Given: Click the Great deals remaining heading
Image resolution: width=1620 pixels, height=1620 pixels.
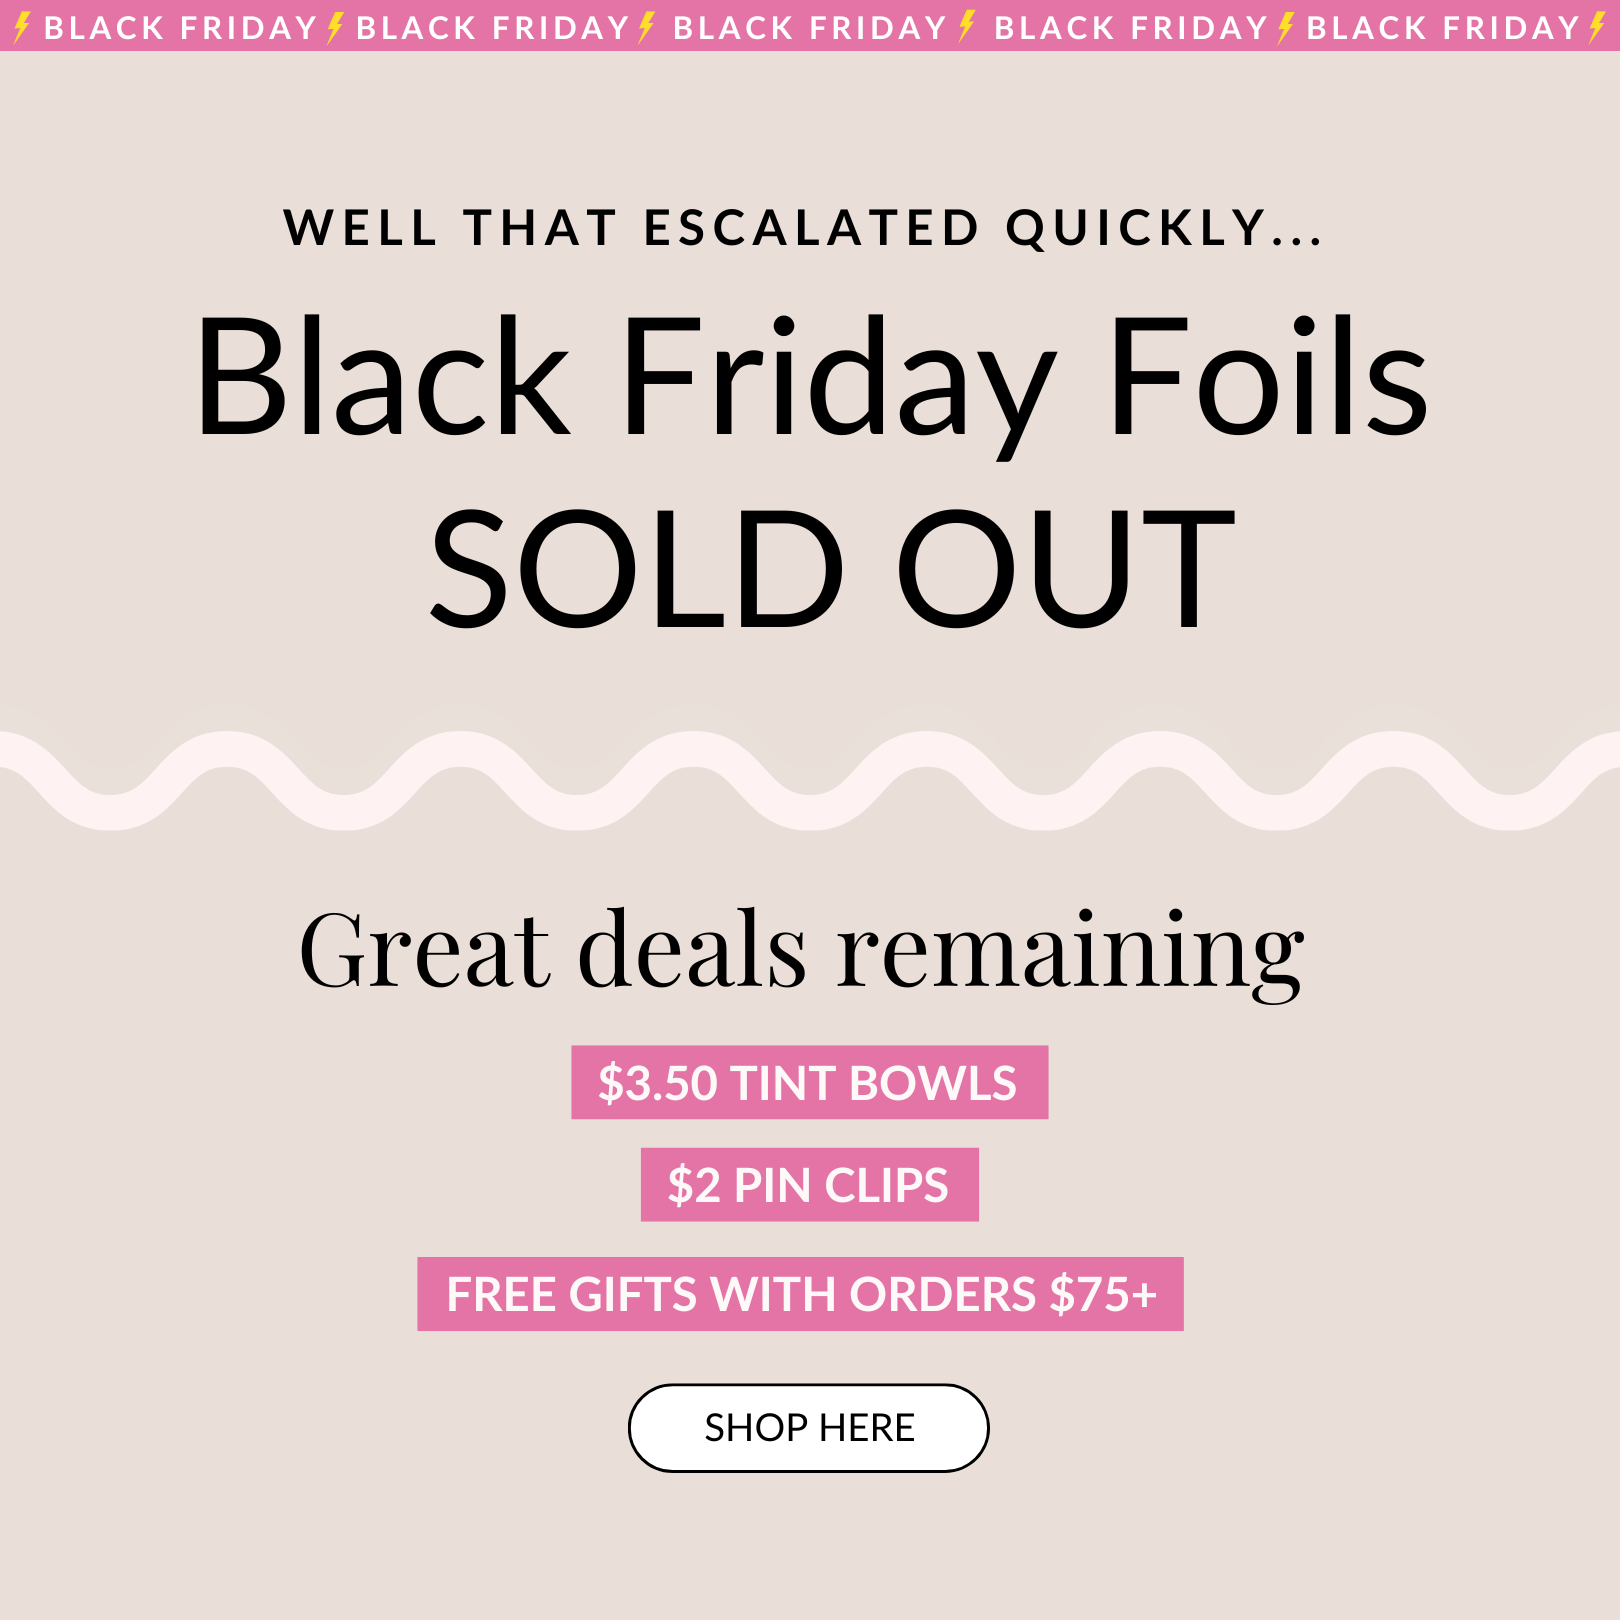Looking at the screenshot, I should click(x=801, y=950).
